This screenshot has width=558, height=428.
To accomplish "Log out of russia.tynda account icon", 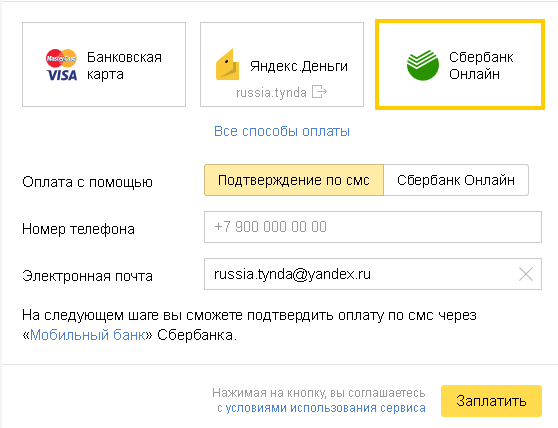I will pos(319,91).
